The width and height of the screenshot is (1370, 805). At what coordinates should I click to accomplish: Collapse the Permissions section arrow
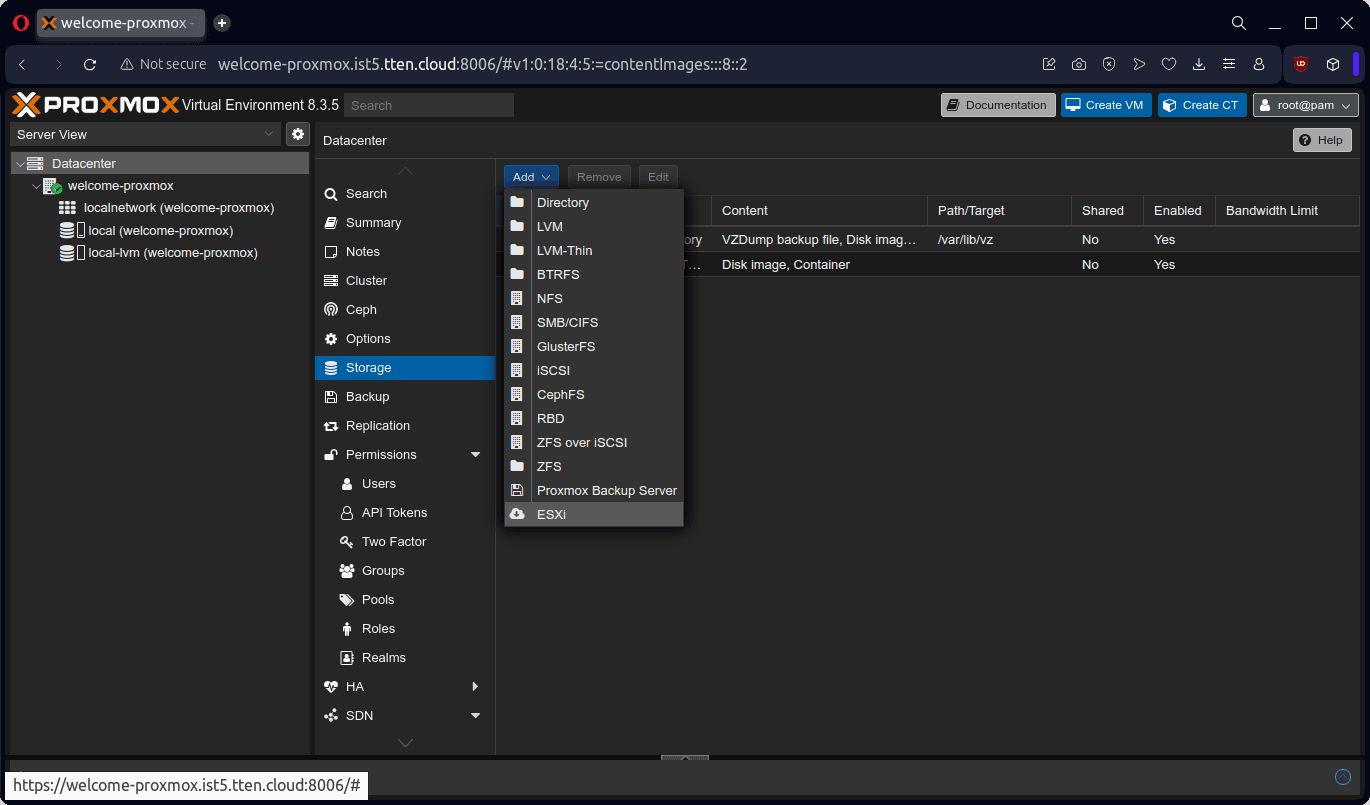pos(475,455)
